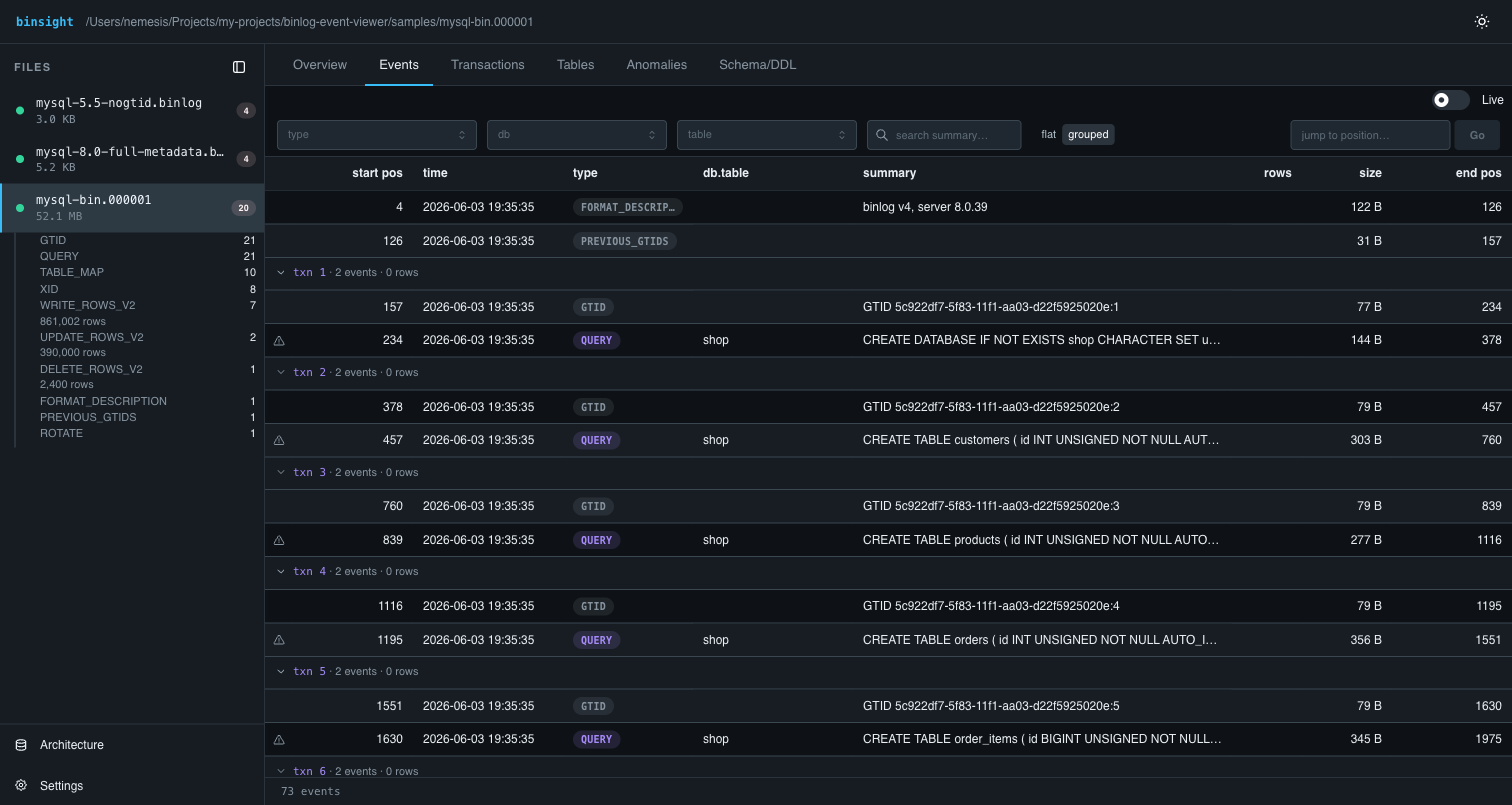Collapse the txn 3 group
Viewport: 1512px width, 805px height.
pos(280,472)
